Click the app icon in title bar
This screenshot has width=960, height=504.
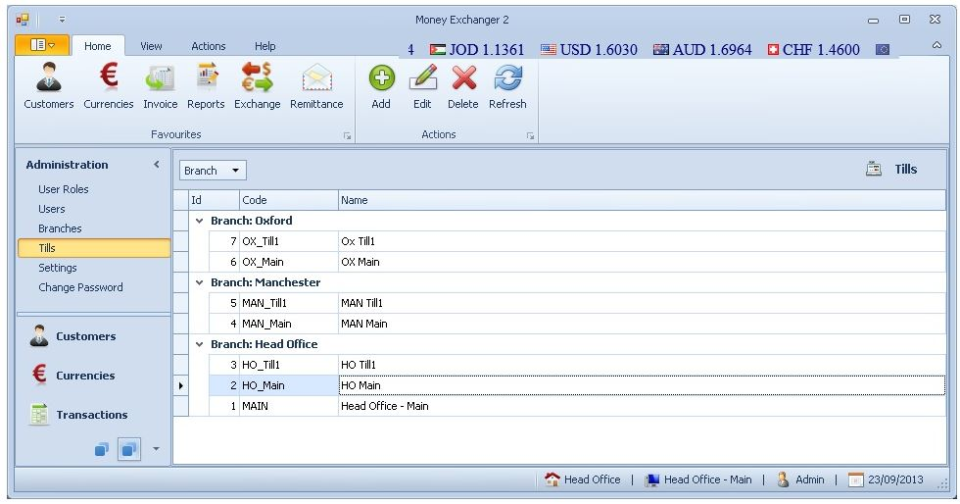(x=23, y=20)
